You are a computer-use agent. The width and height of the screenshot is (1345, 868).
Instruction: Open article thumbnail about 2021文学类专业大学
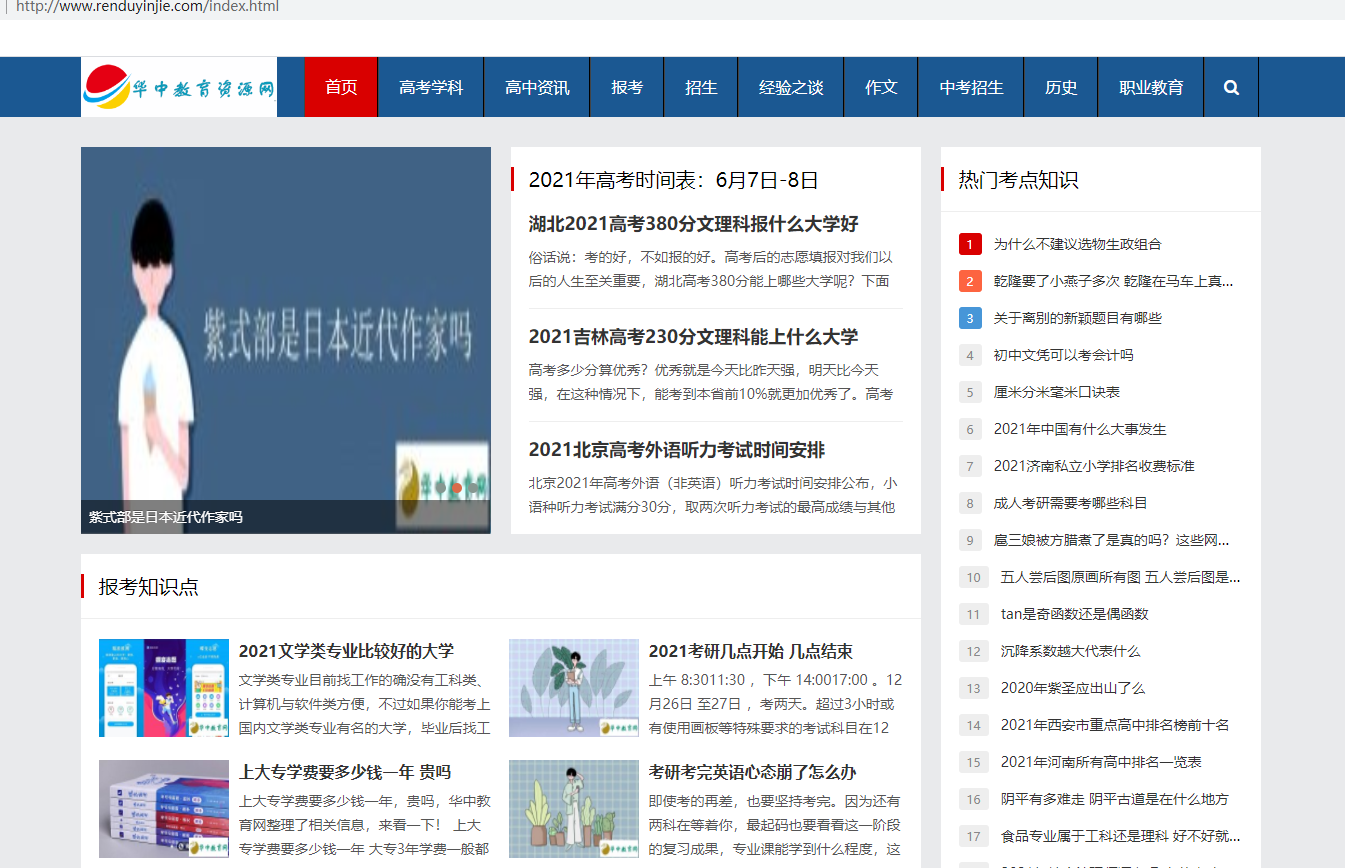click(163, 687)
